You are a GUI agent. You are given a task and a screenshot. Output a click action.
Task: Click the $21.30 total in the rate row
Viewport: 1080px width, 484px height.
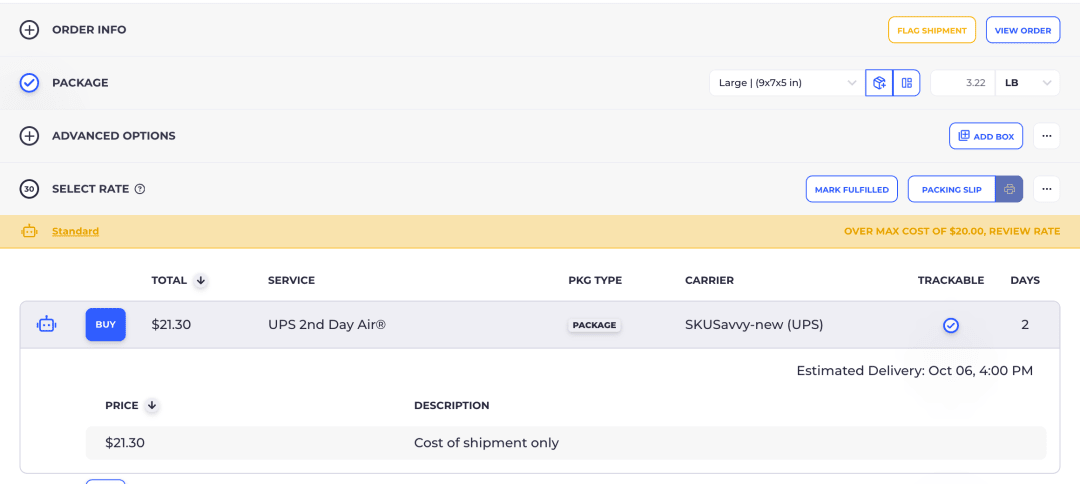[x=171, y=324]
